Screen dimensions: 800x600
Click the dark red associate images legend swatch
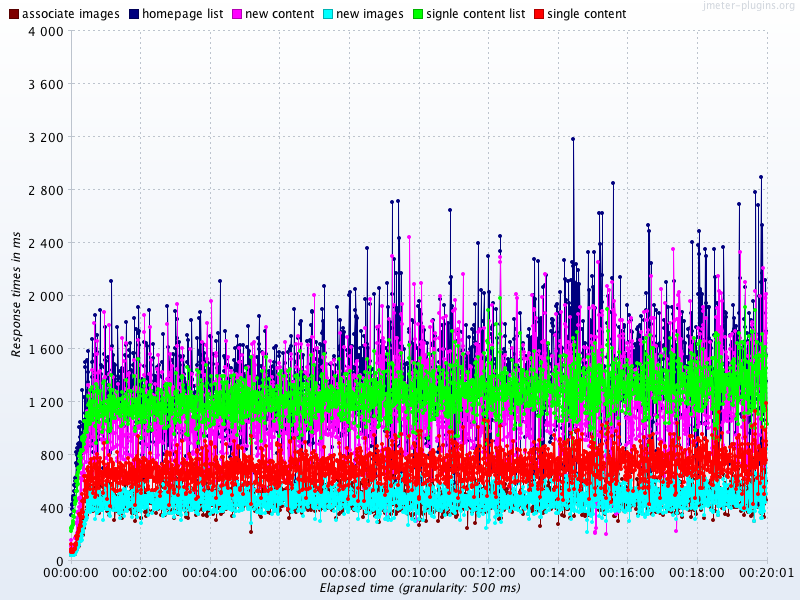pos(13,14)
